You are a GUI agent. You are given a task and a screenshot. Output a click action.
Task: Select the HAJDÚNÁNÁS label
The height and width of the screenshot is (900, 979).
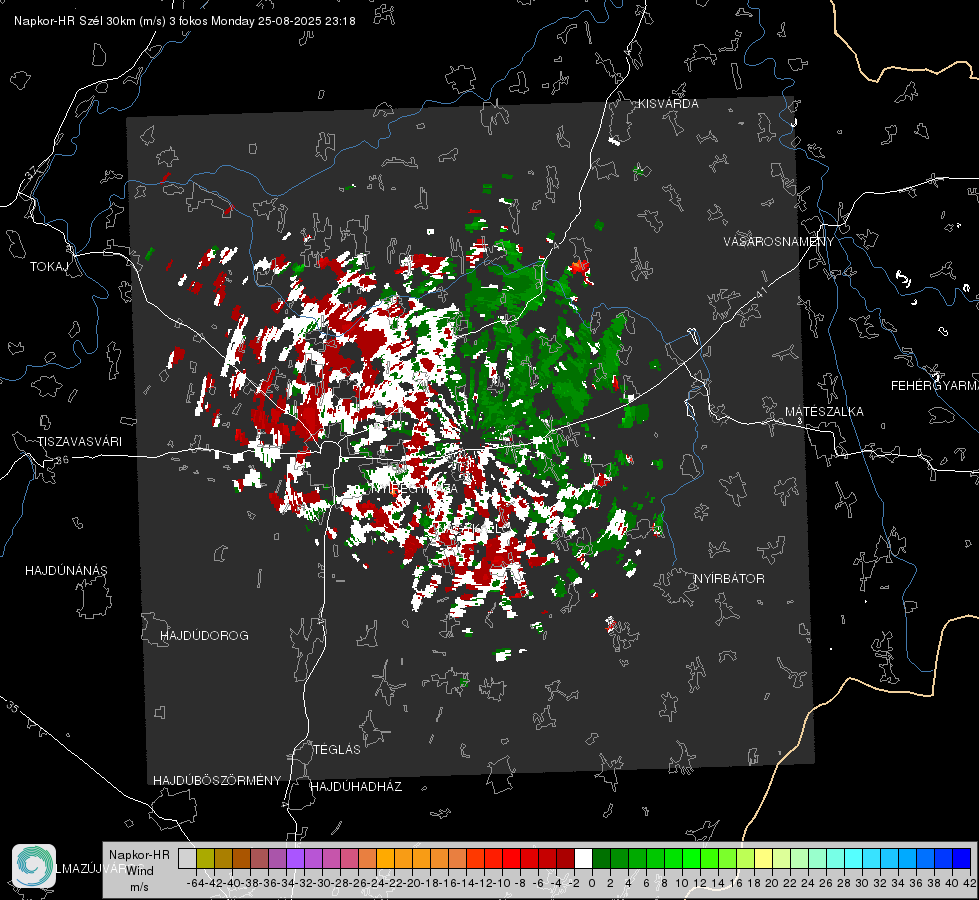[66, 570]
